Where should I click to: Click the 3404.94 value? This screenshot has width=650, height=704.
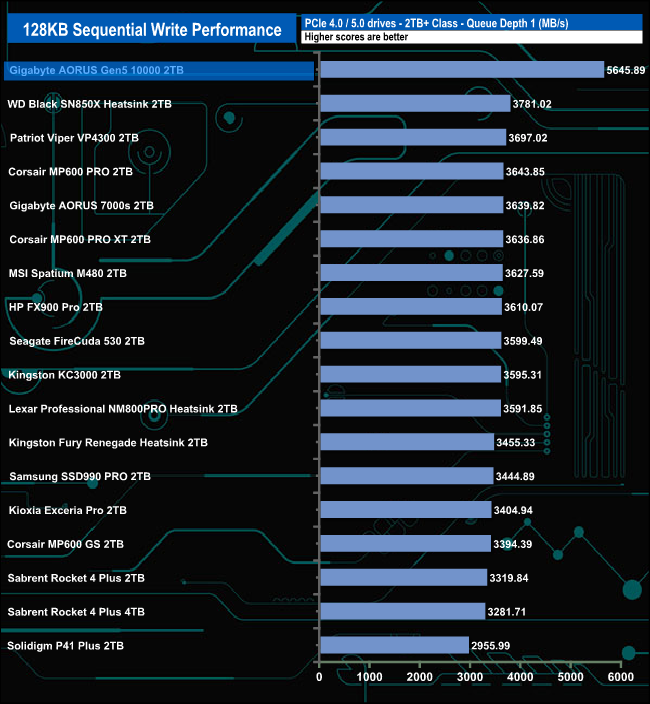[513, 510]
